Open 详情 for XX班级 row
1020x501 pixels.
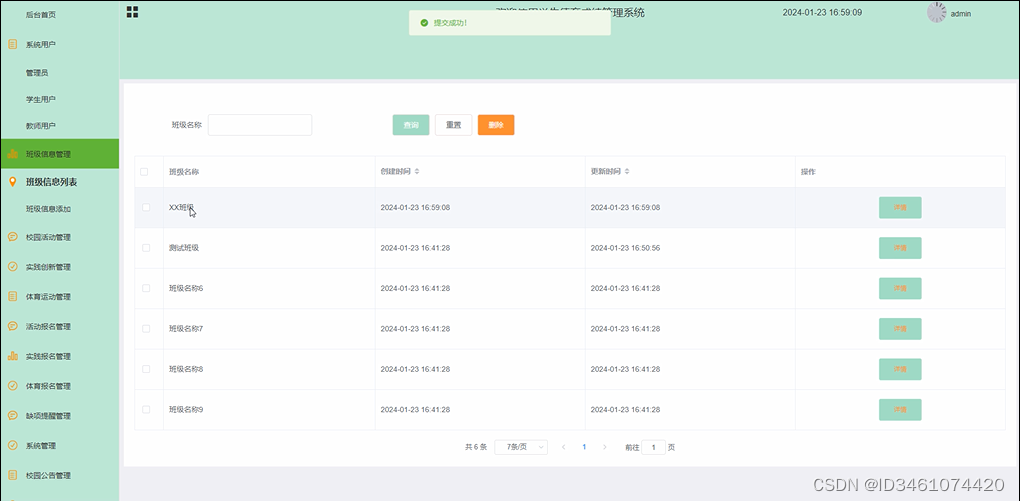click(900, 208)
